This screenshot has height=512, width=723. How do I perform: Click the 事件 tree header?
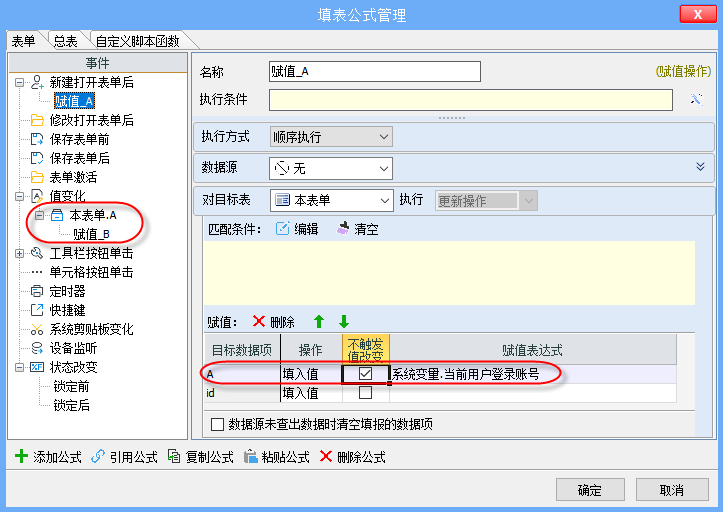pyautogui.click(x=98, y=63)
